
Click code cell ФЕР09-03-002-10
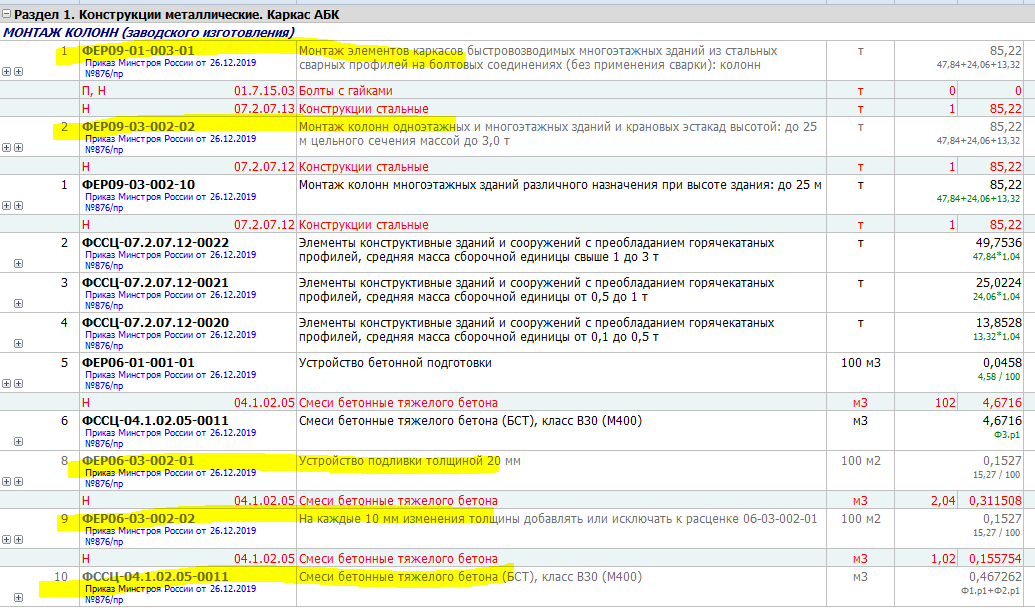138,185
